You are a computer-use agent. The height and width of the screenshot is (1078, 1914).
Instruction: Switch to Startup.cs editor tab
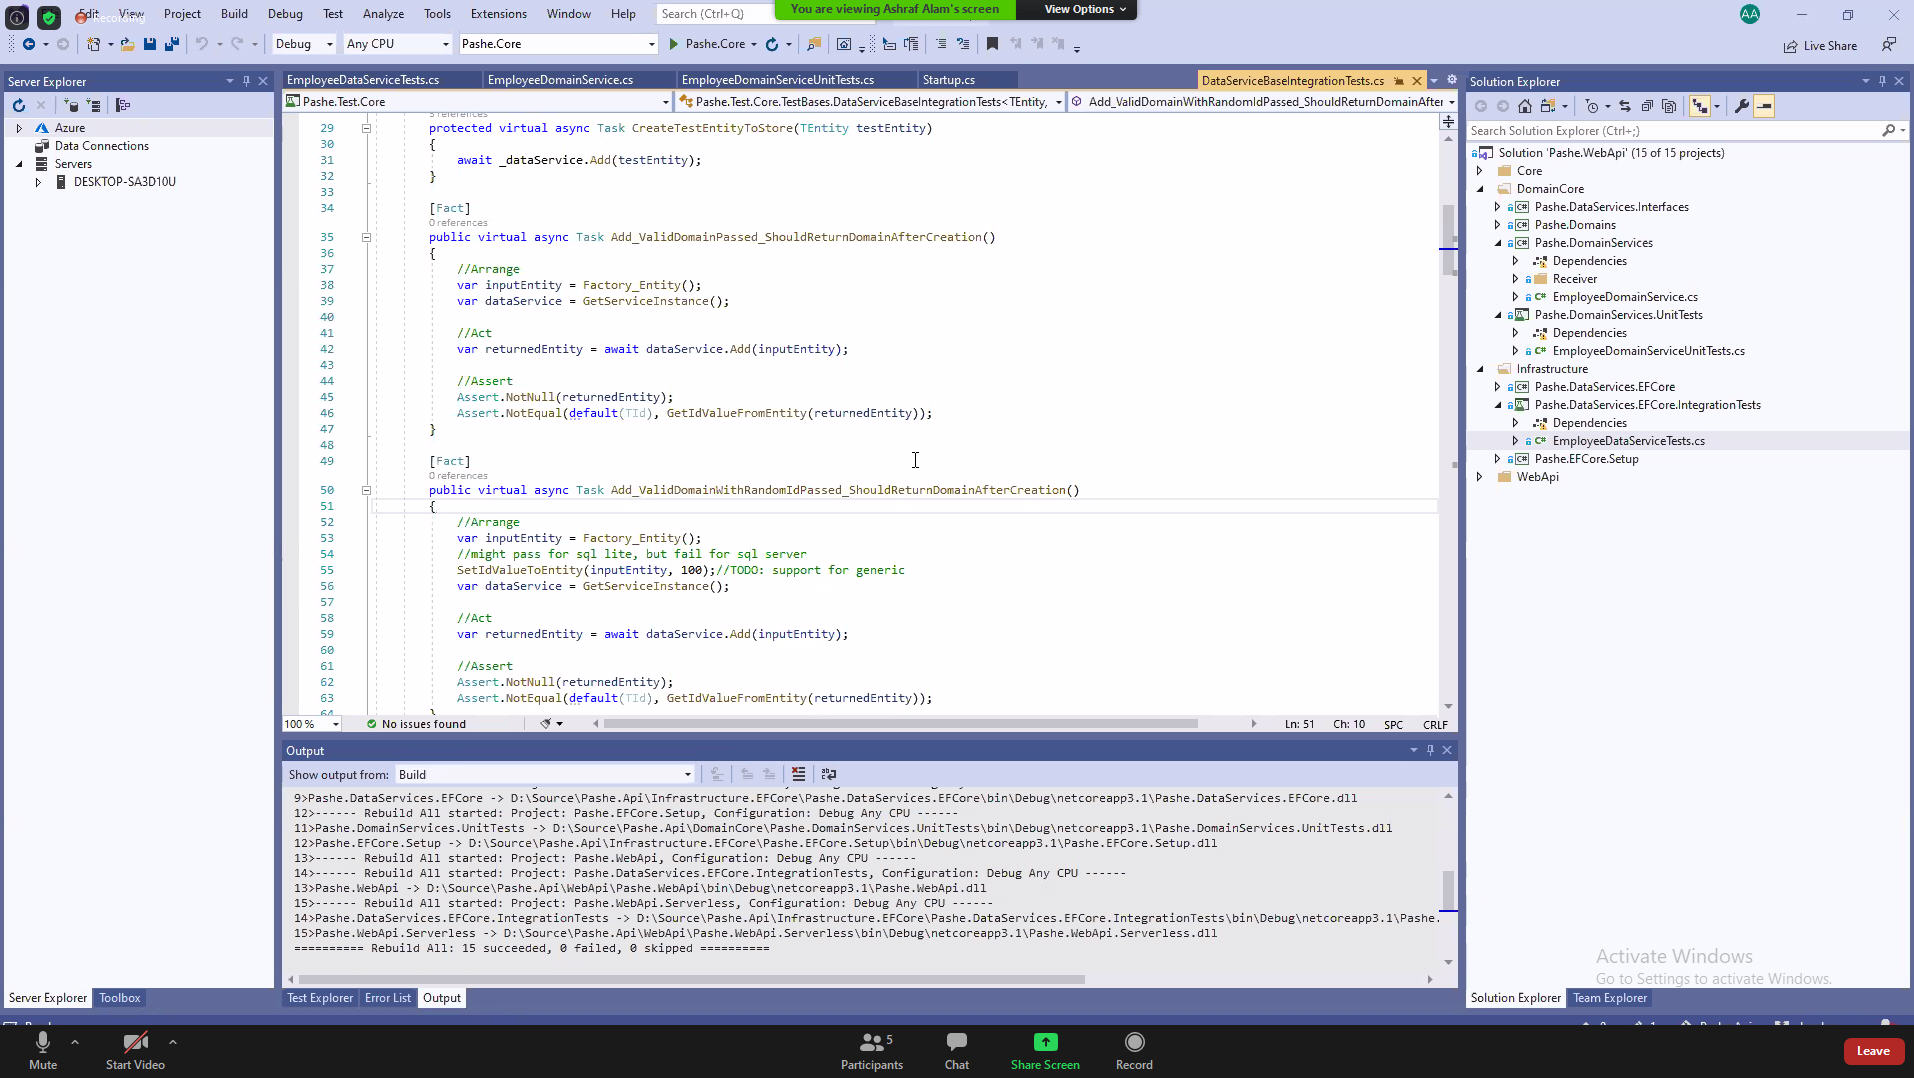(x=948, y=80)
